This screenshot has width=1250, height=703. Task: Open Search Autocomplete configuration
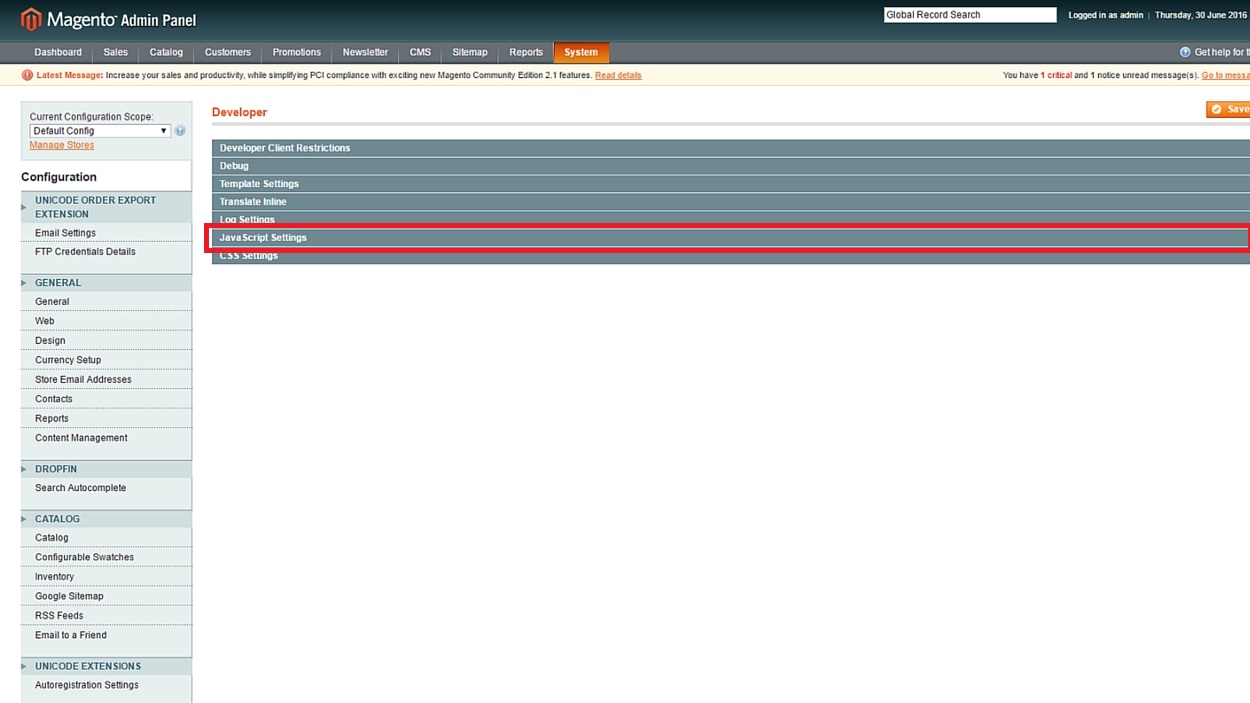(x=81, y=488)
